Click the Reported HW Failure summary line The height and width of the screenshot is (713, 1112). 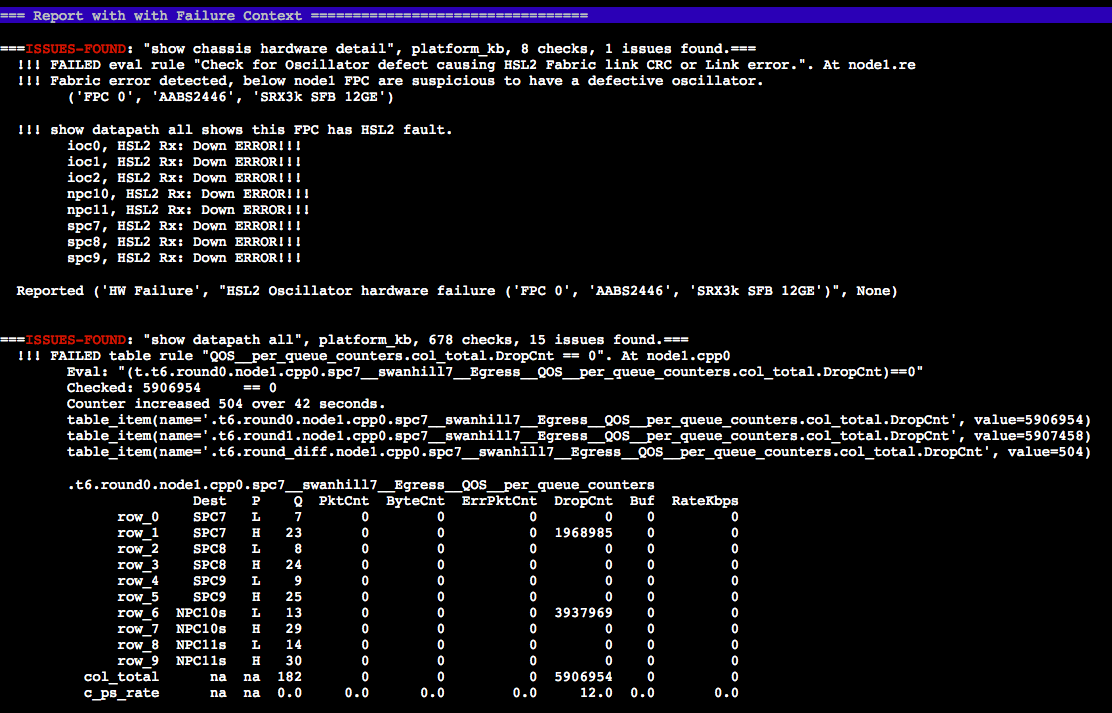(456, 291)
